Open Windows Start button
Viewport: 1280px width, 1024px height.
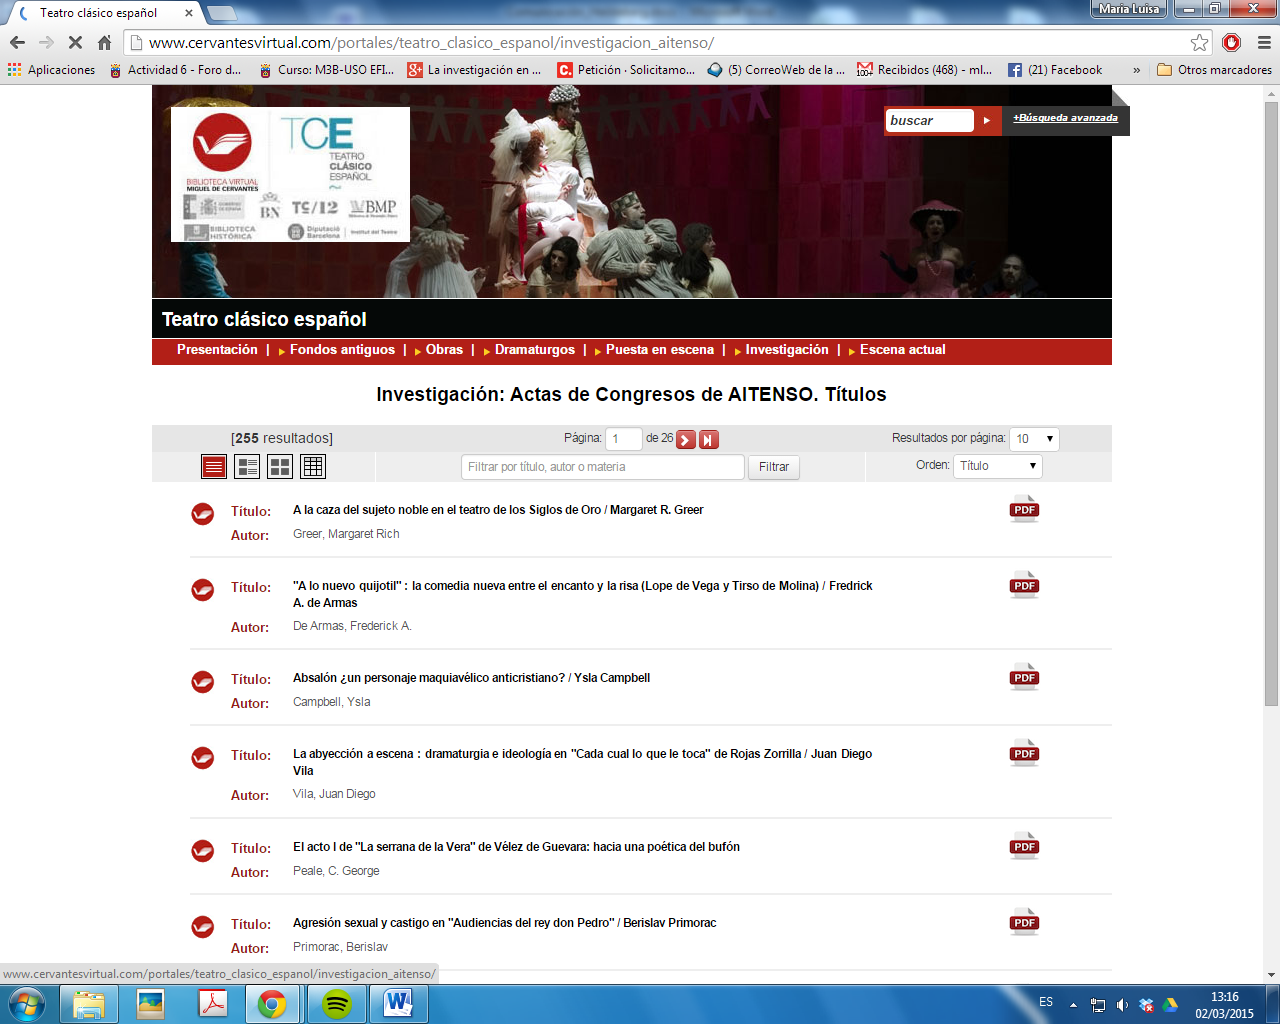(x=27, y=1003)
